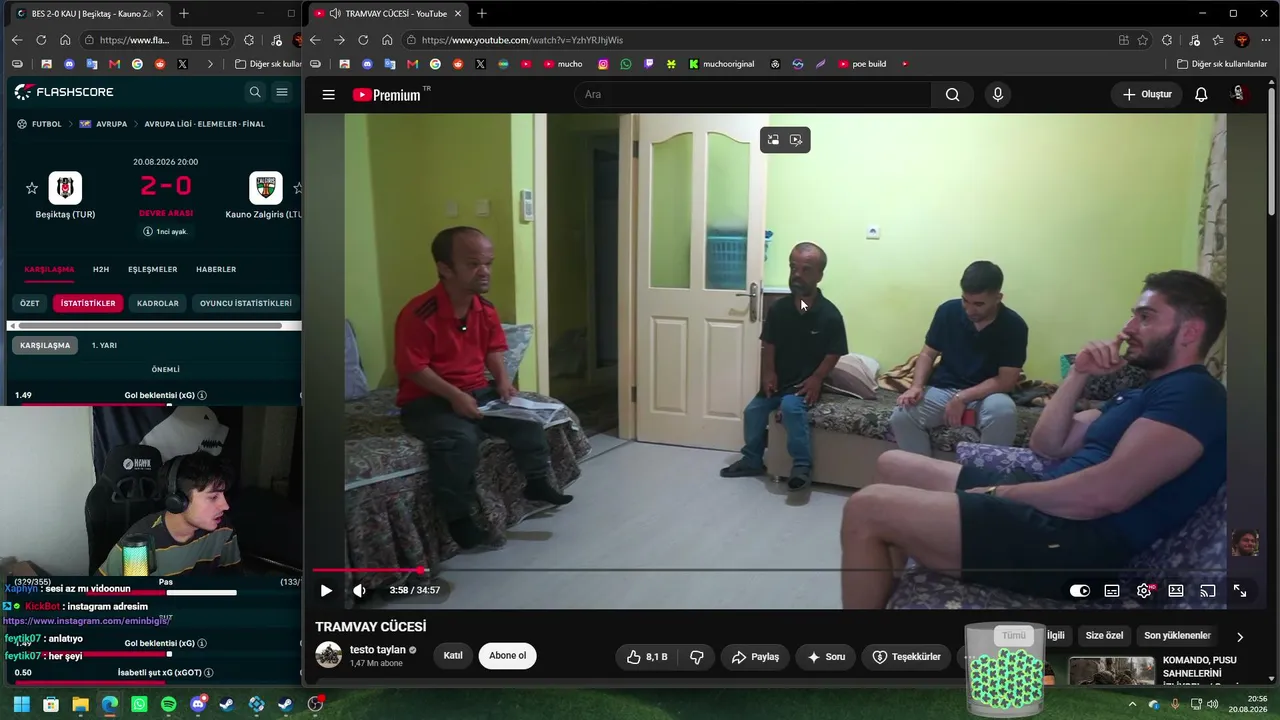Switch to the H2H tab on Flashscore

pos(101,270)
